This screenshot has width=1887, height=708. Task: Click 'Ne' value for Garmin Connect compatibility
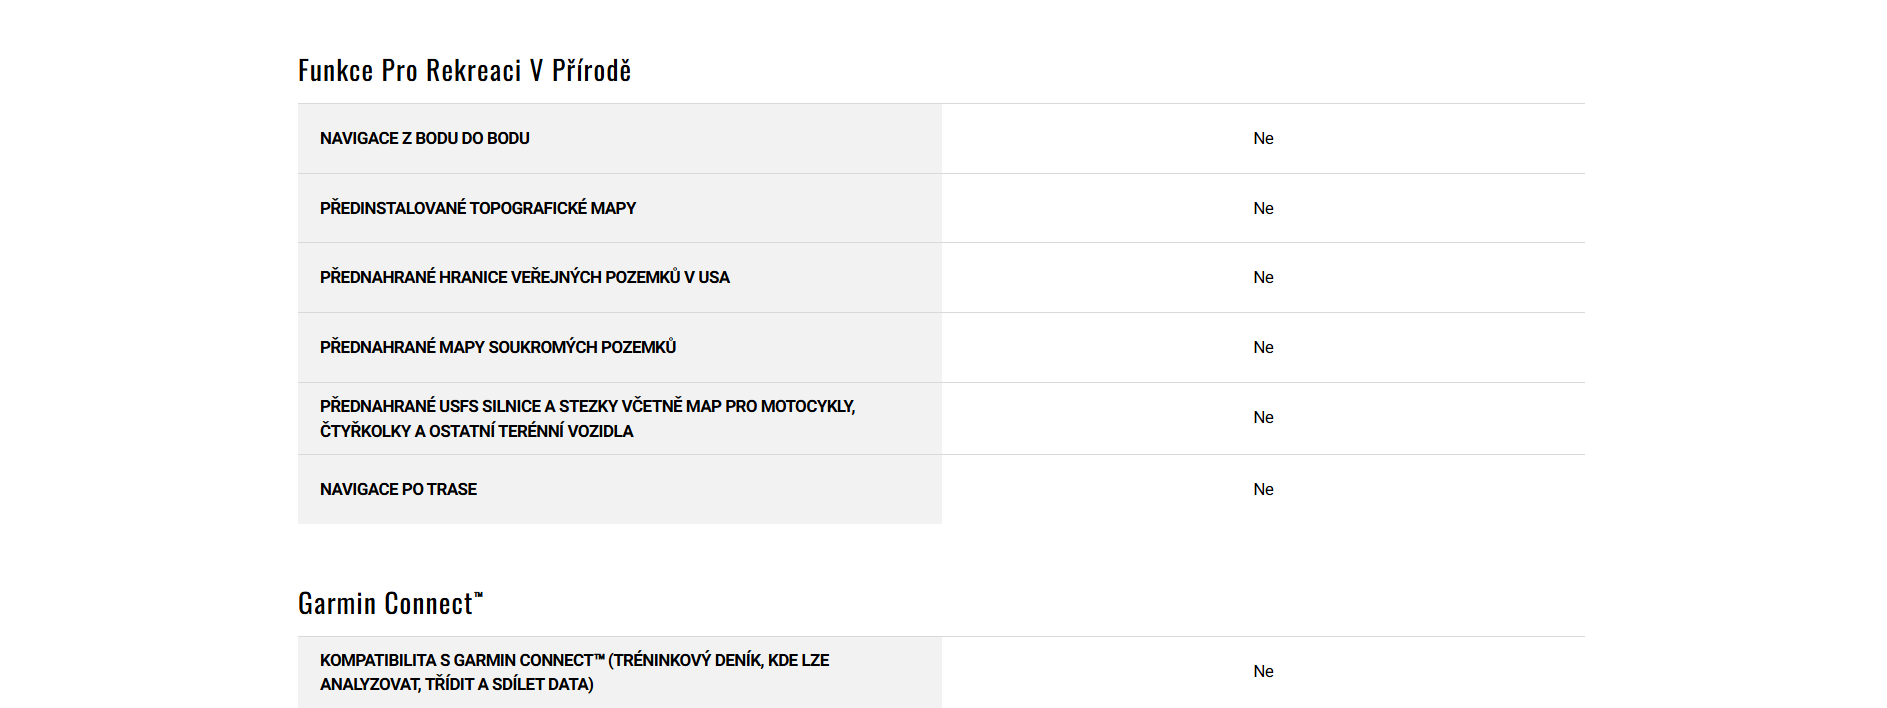[x=1263, y=671]
